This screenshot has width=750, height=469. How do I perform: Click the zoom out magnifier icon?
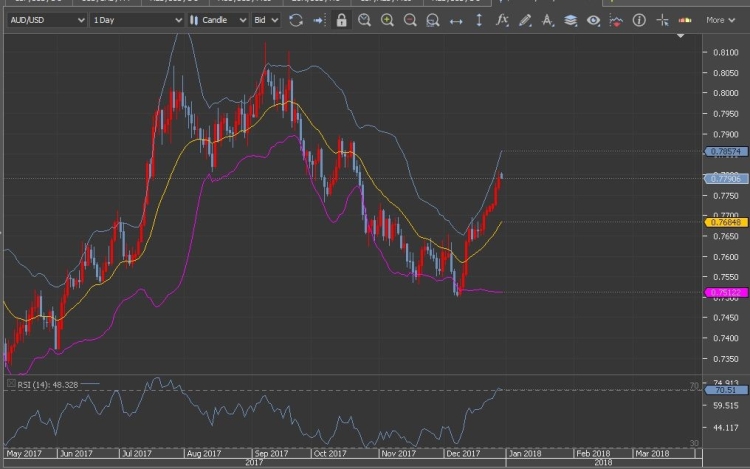(x=410, y=20)
